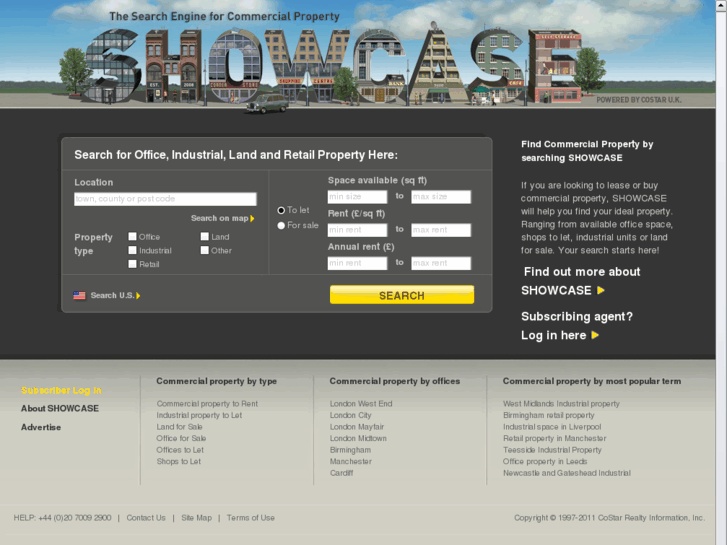Click the yellow SEARCH button
727x545 pixels.
coord(402,295)
